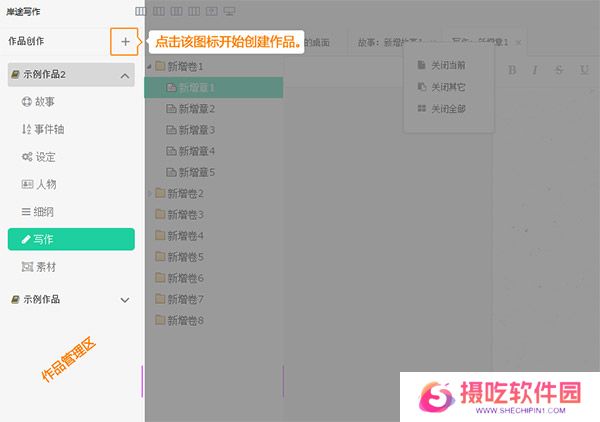Toggle strikethrough formatting with S
This screenshot has width=600, height=422.
[559, 70]
